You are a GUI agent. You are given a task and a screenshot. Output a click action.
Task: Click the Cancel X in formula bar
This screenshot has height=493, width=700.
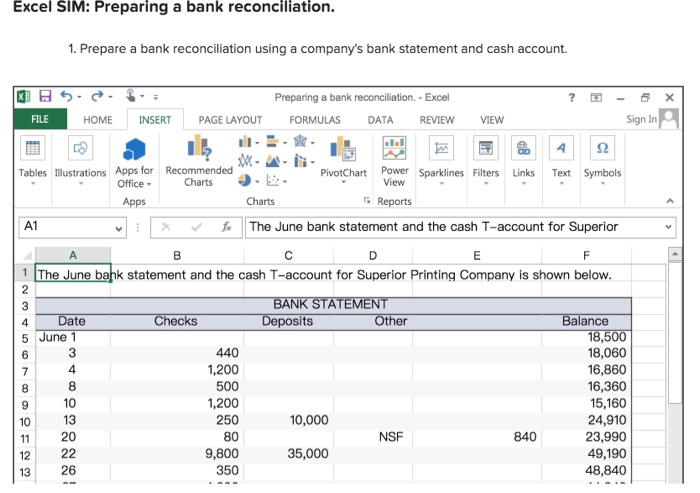click(x=166, y=227)
